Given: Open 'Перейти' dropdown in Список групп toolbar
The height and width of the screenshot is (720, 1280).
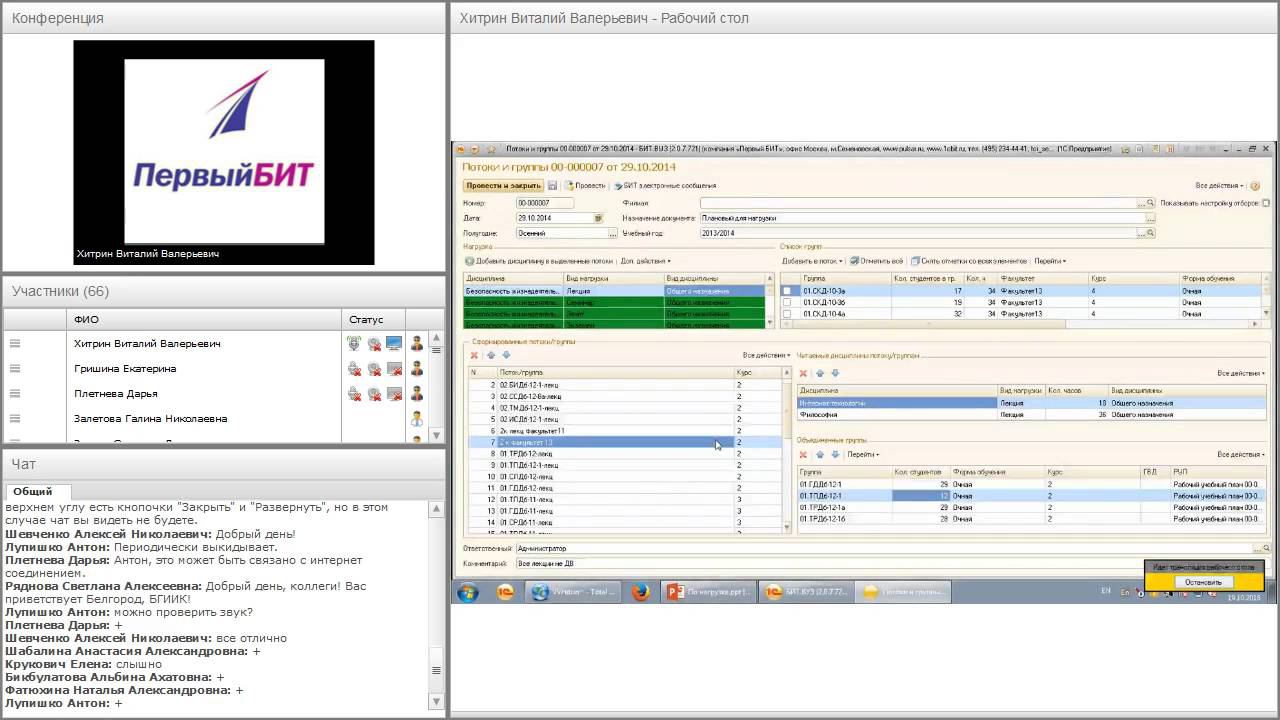Looking at the screenshot, I should click(1050, 261).
